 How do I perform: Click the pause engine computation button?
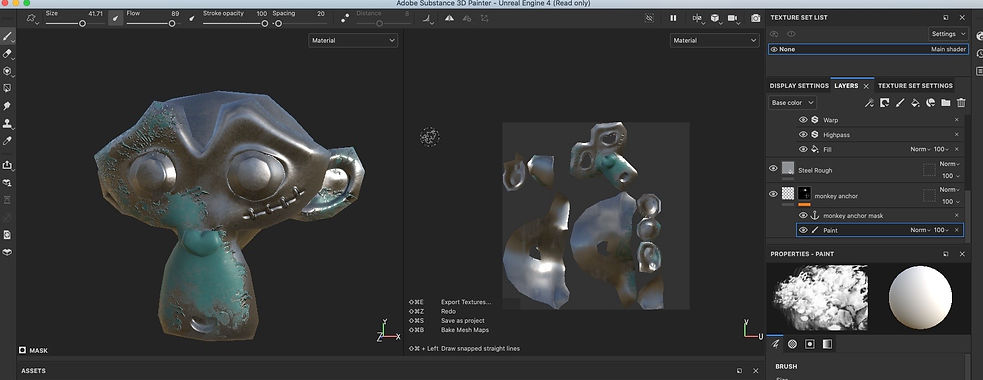coord(673,18)
